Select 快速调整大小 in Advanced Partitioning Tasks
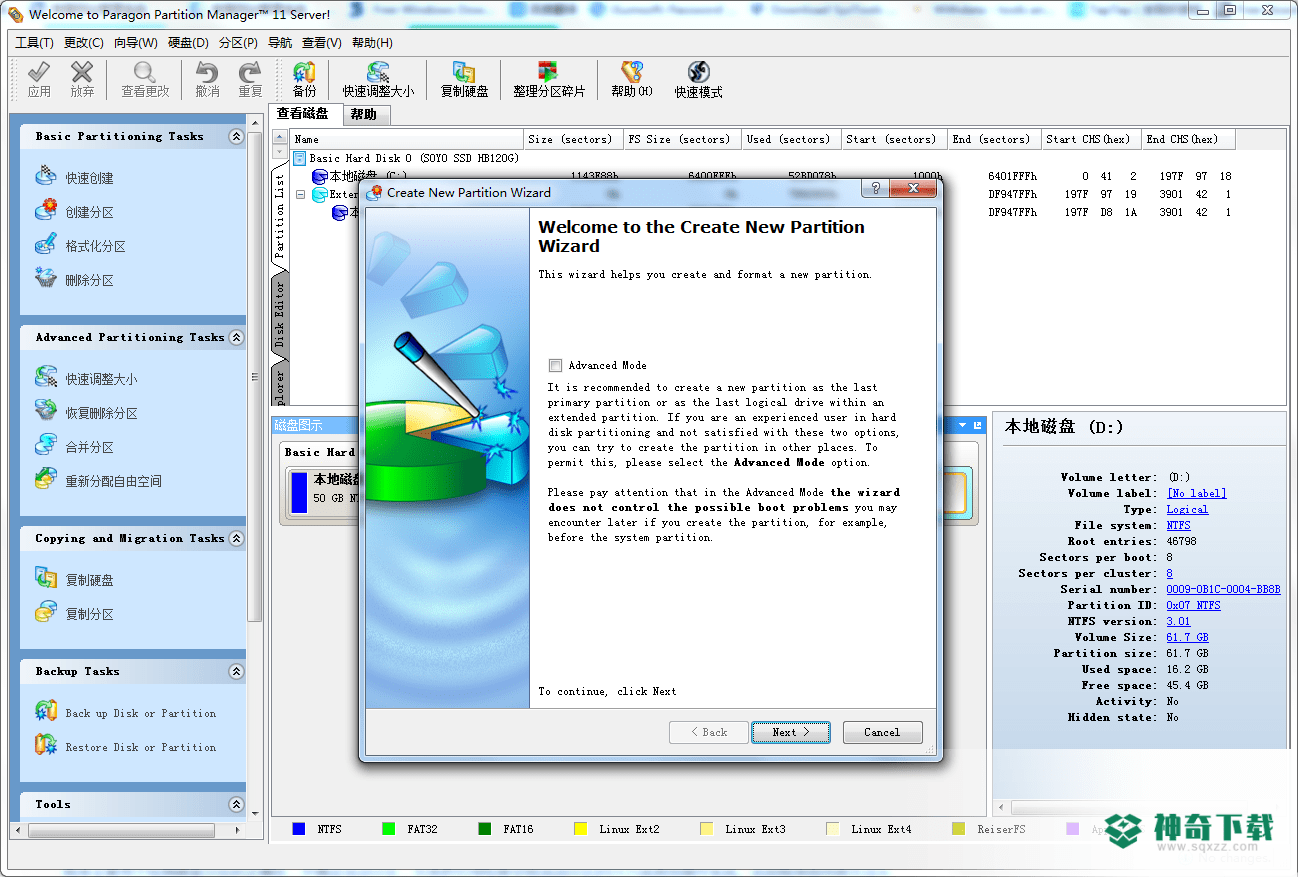Image resolution: width=1298 pixels, height=877 pixels. click(86, 379)
